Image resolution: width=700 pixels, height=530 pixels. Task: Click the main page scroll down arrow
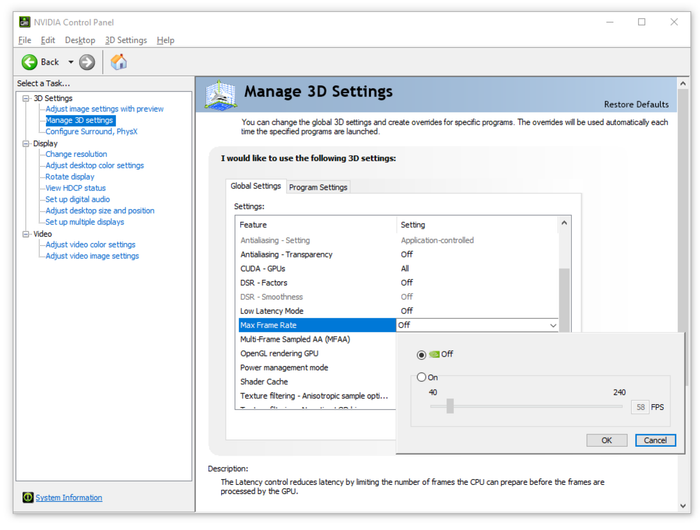pos(683,505)
